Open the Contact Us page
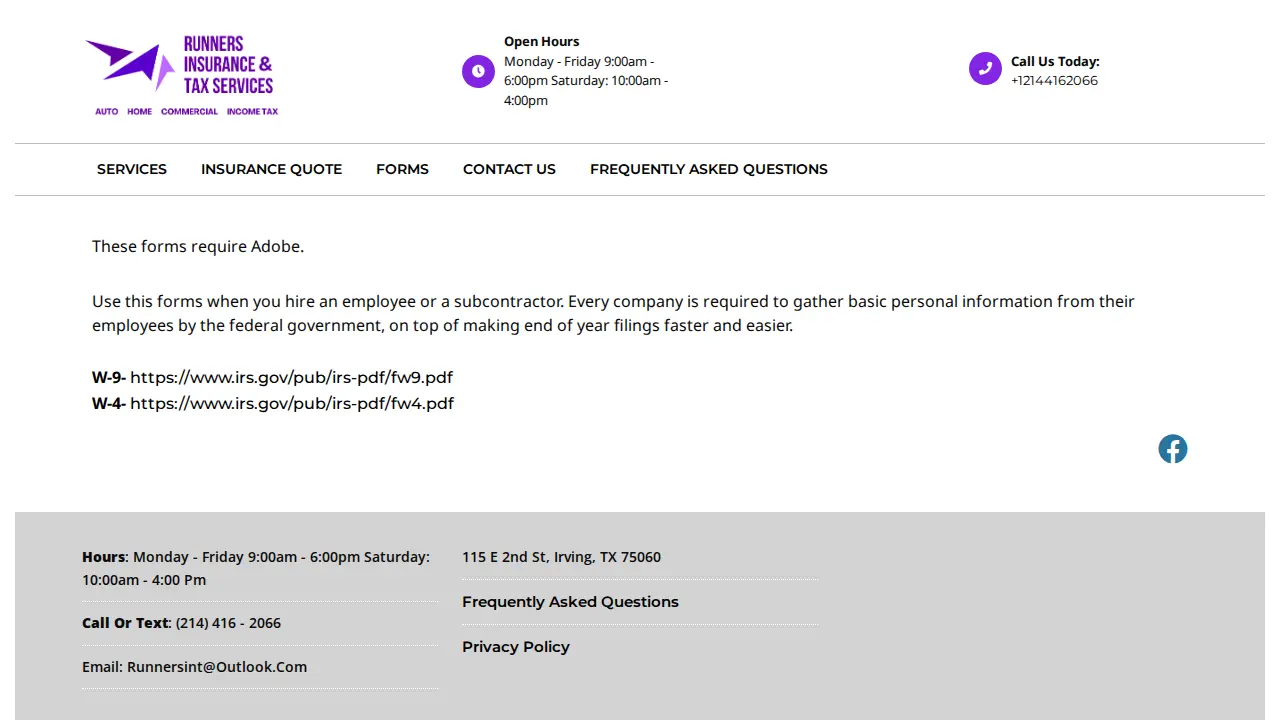The height and width of the screenshot is (720, 1280). tap(509, 169)
